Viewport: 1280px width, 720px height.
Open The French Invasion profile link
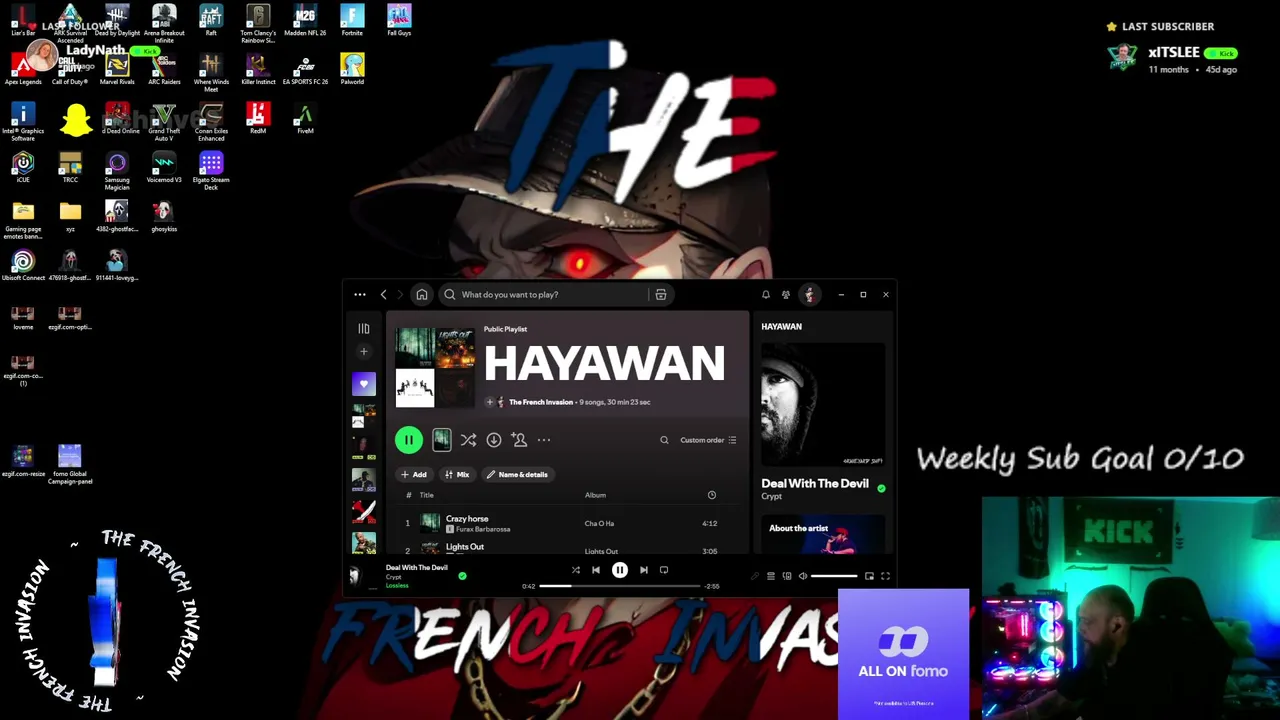pyautogui.click(x=541, y=402)
